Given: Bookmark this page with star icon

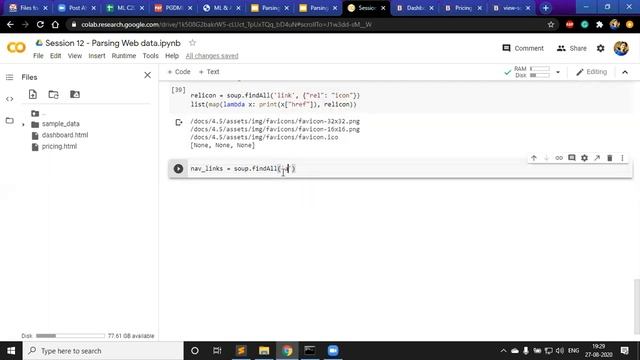Looking at the screenshot, I should pyautogui.click(x=551, y=24).
